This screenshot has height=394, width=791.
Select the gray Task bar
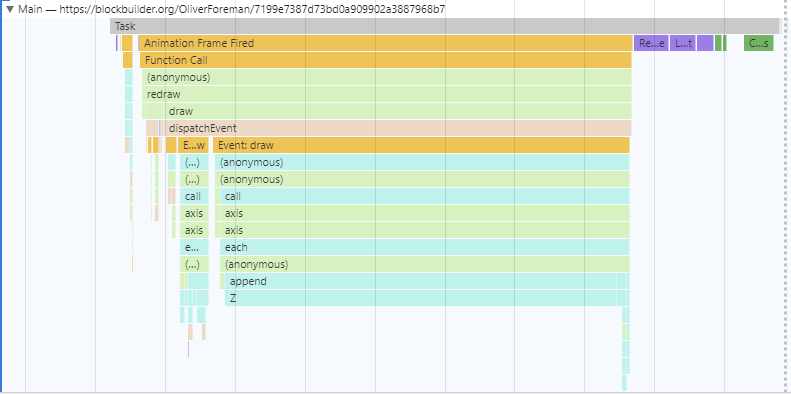click(x=445, y=26)
